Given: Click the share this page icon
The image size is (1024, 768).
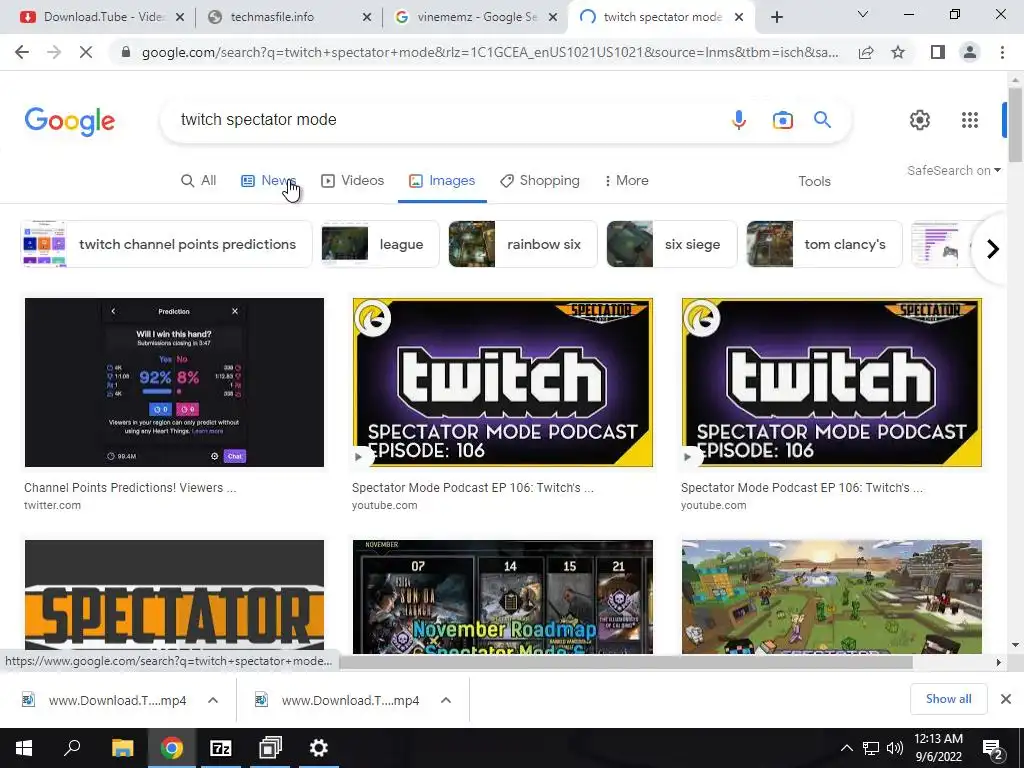Looking at the screenshot, I should [866, 52].
